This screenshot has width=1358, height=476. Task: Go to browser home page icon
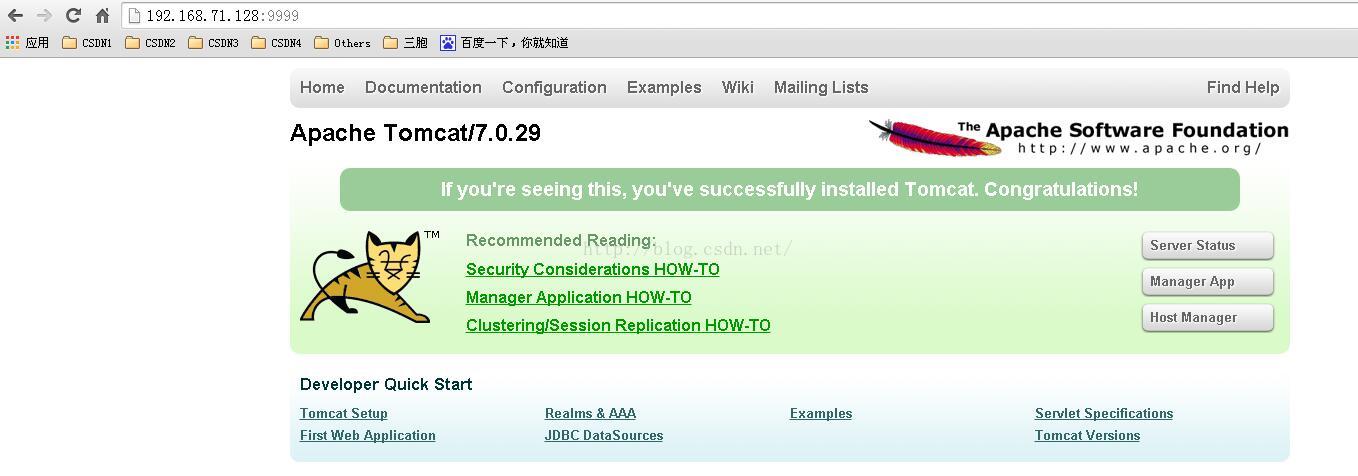(102, 15)
